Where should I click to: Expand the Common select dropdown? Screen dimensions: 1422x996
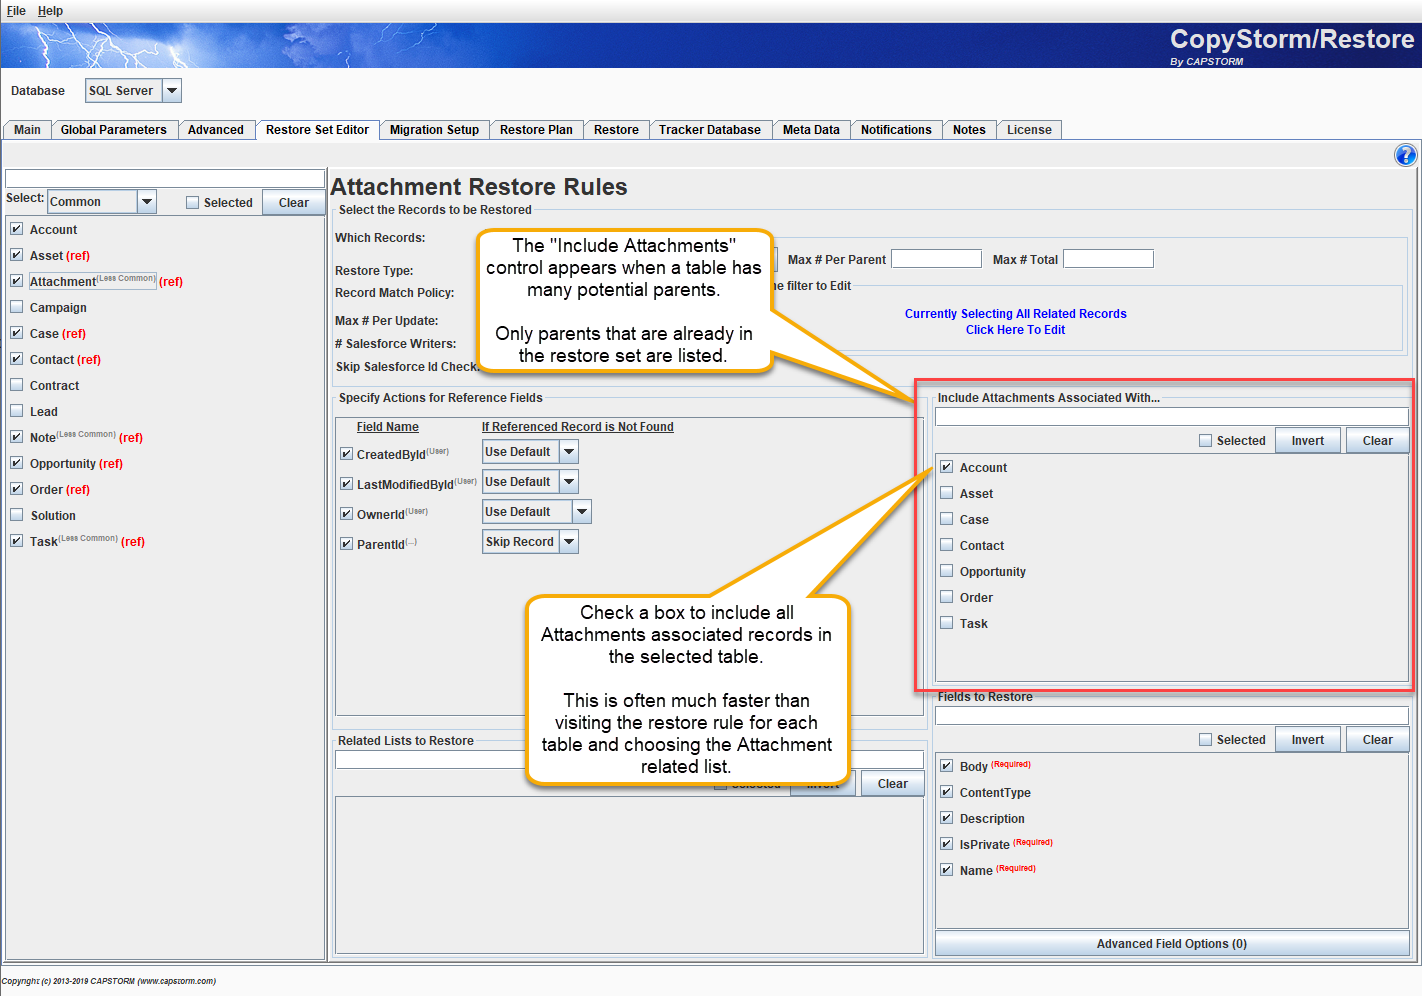(147, 202)
